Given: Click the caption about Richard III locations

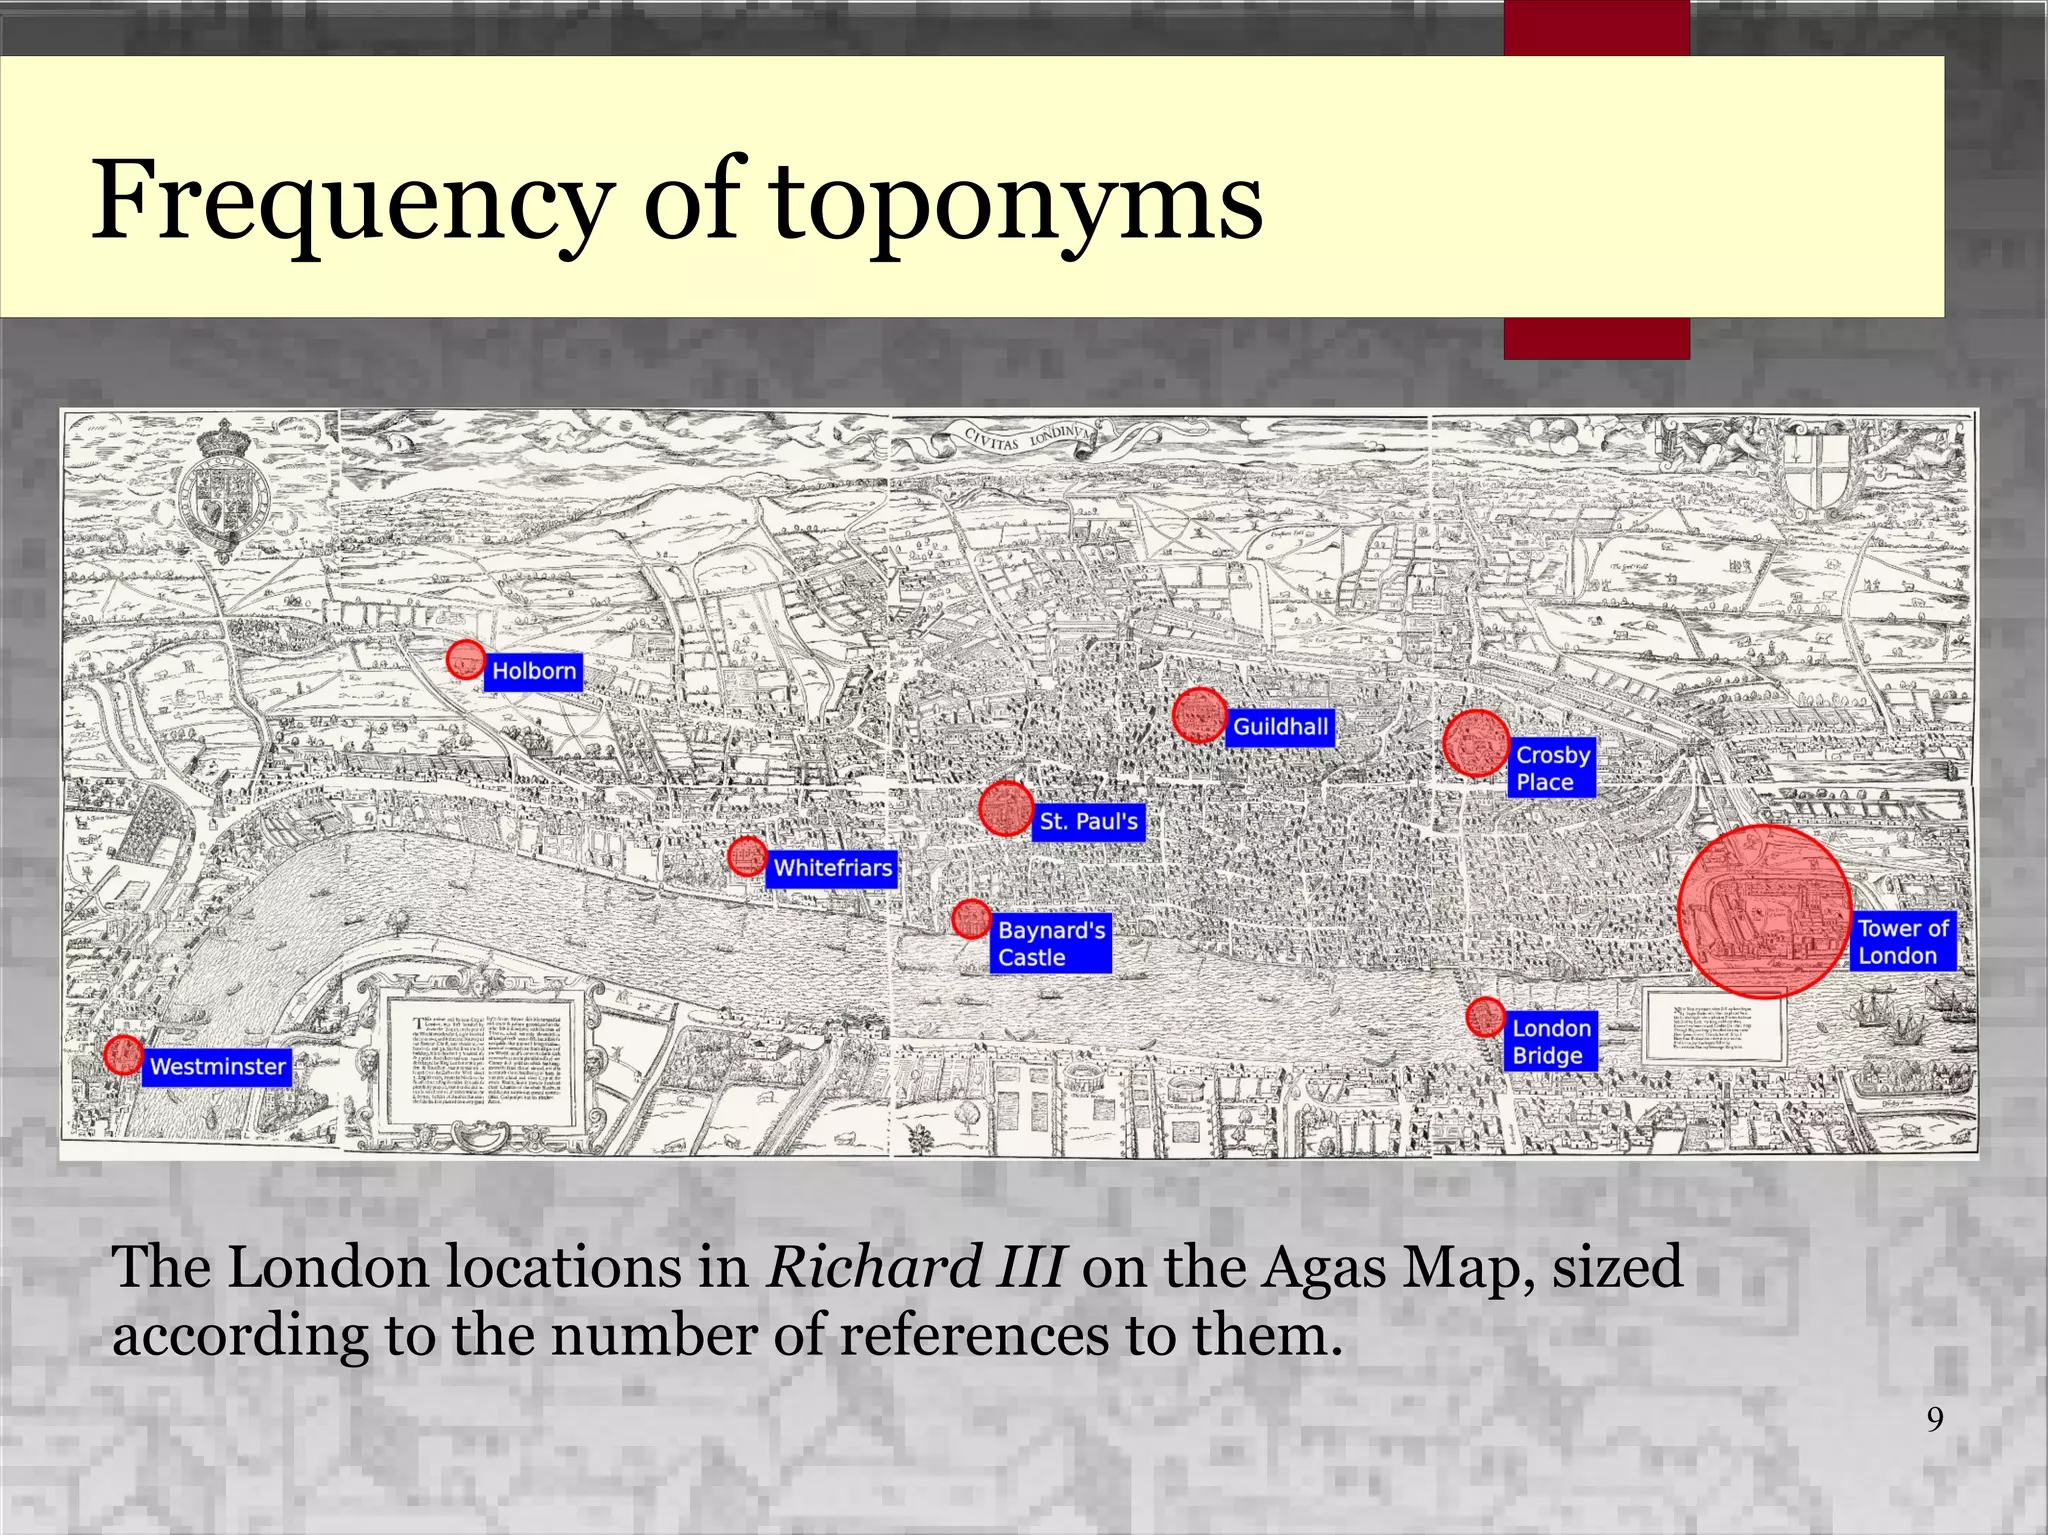Looking at the screenshot, I should point(897,1300).
